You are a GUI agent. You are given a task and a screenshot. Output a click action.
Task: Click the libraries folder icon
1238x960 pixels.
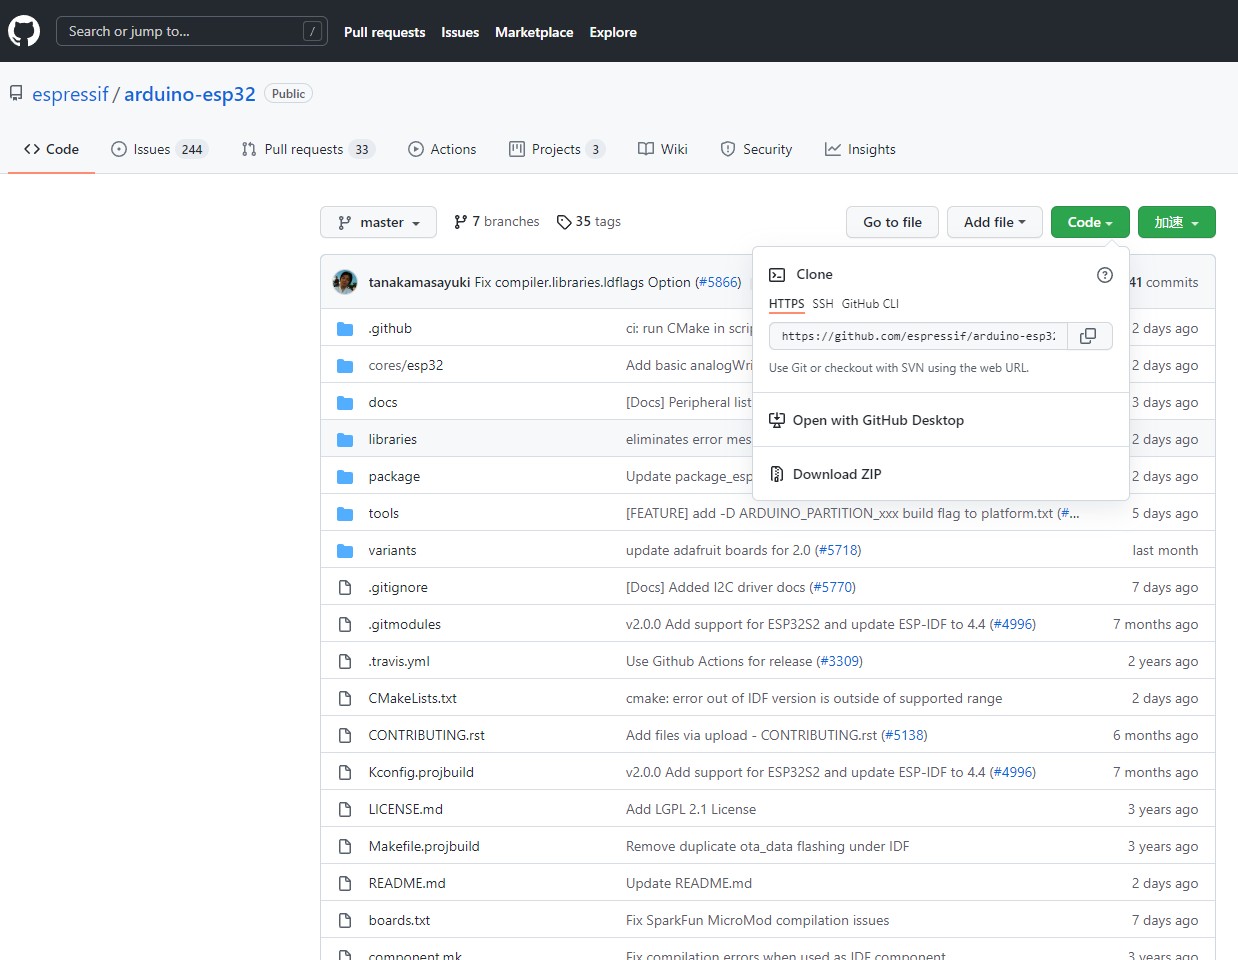[x=345, y=440]
